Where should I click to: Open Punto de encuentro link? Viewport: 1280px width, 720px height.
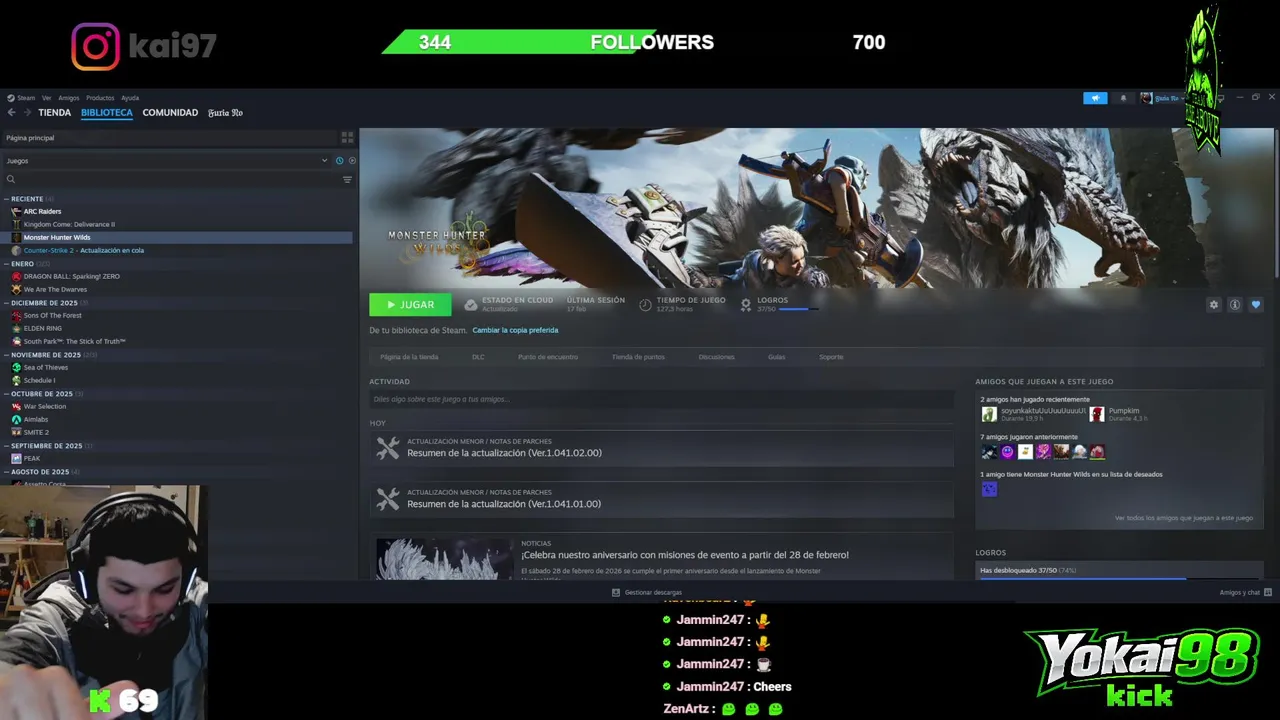pyautogui.click(x=548, y=357)
